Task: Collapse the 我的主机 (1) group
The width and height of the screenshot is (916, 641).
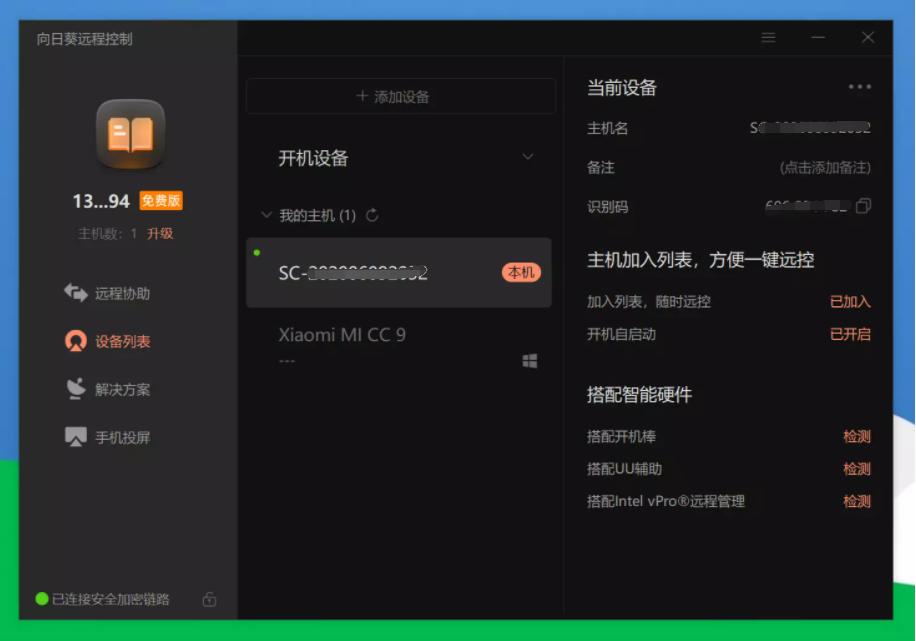Action: coord(266,215)
